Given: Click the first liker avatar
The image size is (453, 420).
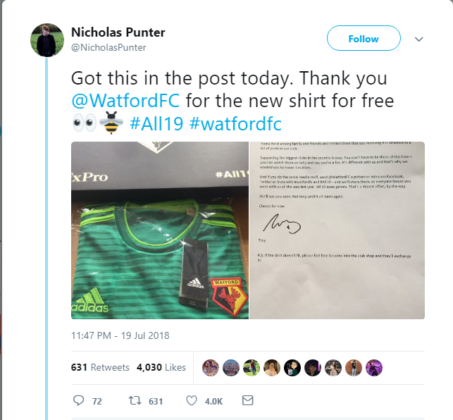Looking at the screenshot, I should click(211, 368).
